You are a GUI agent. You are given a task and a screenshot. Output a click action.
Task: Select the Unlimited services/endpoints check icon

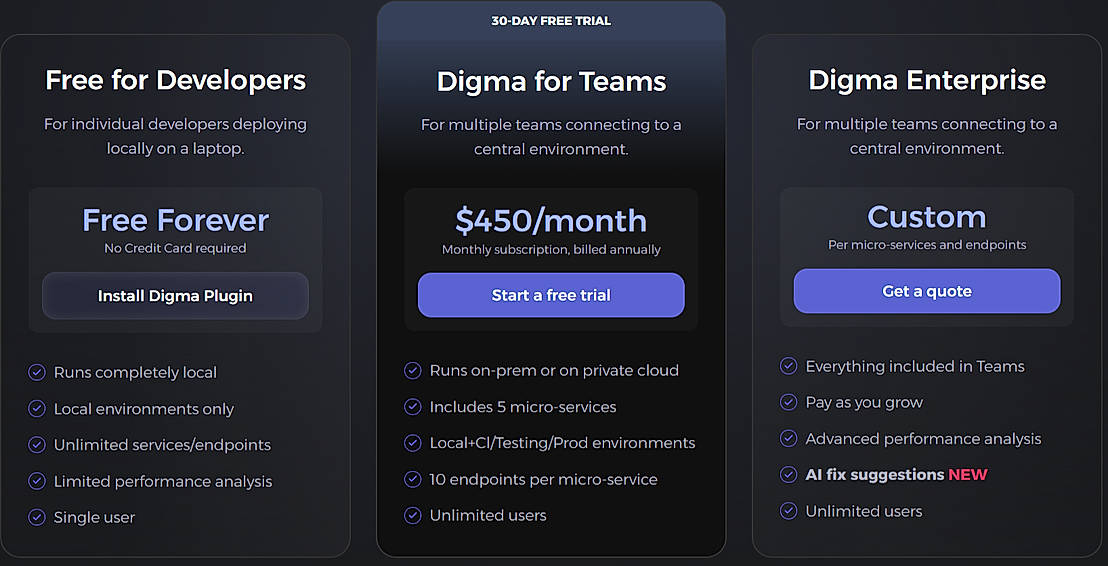pyautogui.click(x=37, y=445)
